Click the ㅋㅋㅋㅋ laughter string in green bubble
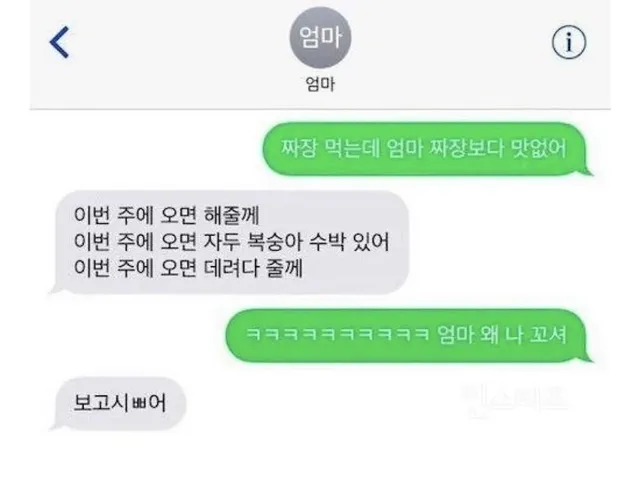Screen dimensions: 640x477 coord(337,335)
